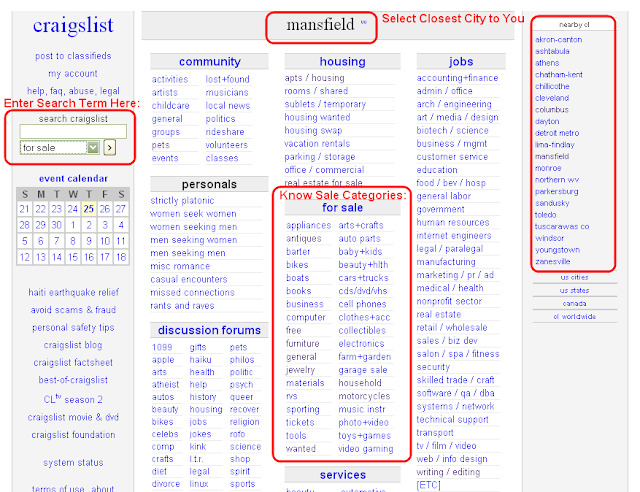
Task: Open furniture for sale
Action: [302, 344]
